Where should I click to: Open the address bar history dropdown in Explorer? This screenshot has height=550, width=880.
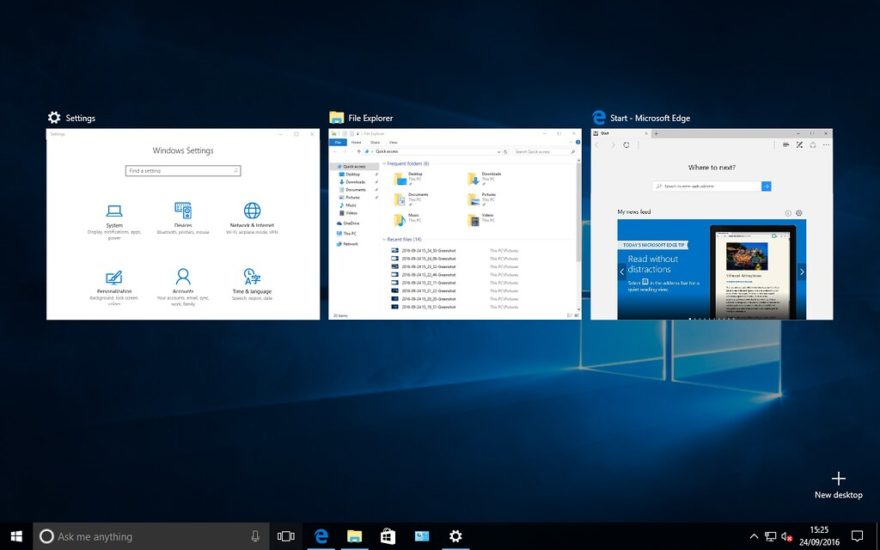[498, 152]
